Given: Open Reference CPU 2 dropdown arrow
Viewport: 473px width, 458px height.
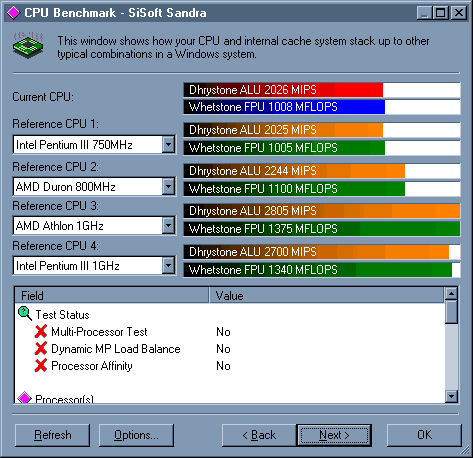Looking at the screenshot, I should pos(168,186).
